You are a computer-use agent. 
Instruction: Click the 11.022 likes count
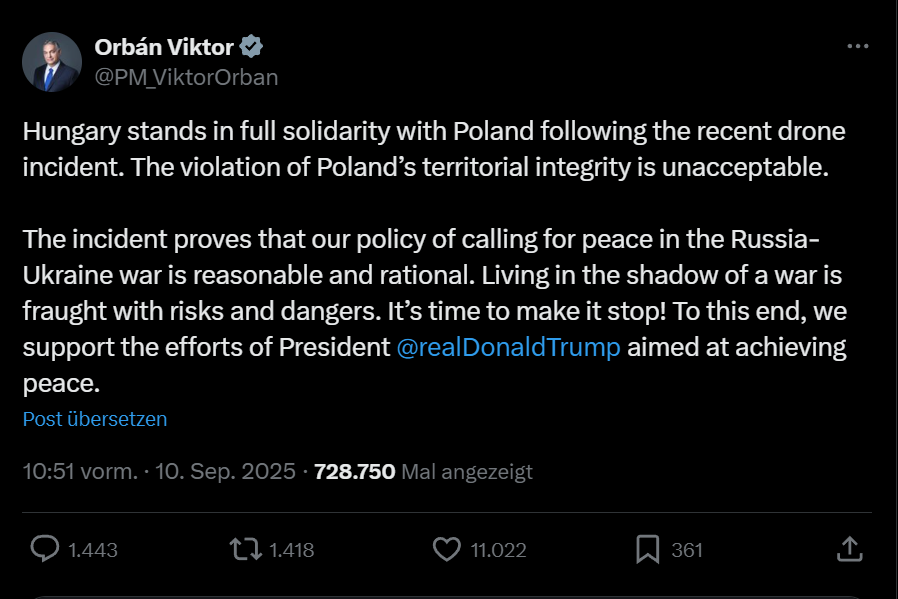(x=498, y=550)
